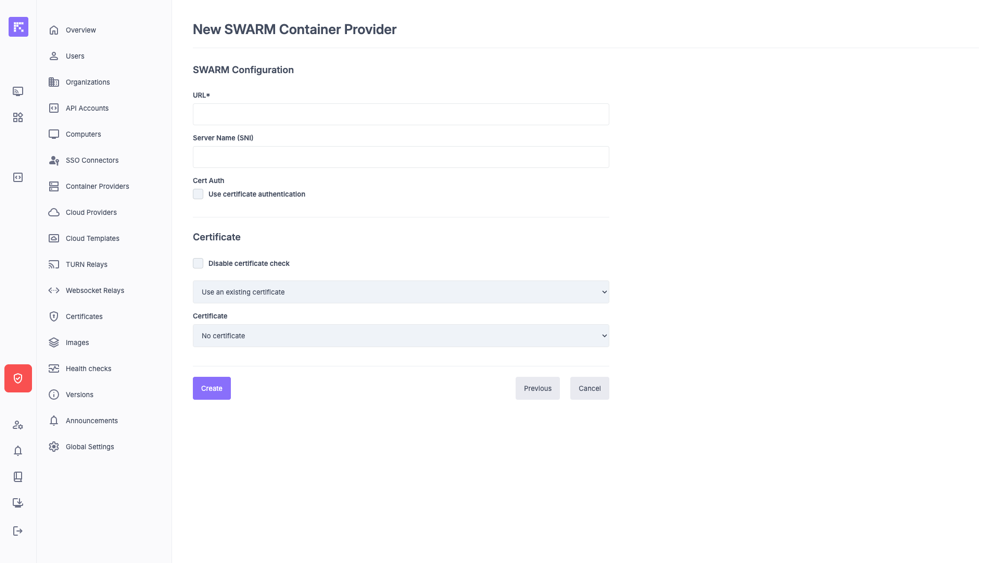The width and height of the screenshot is (1000, 563).
Task: Enable Use certificate authentication checkbox
Action: 198,194
